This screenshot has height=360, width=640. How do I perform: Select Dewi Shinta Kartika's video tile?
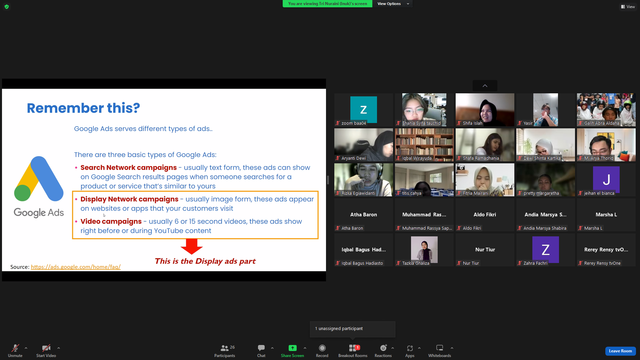click(545, 144)
